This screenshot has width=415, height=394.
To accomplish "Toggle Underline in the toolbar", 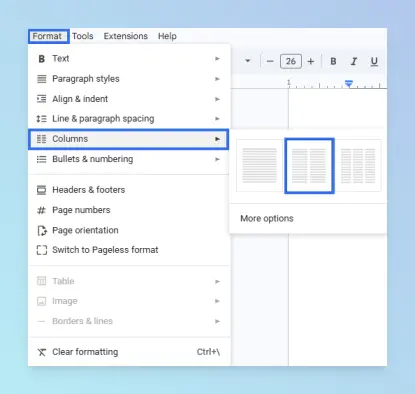I will point(374,61).
